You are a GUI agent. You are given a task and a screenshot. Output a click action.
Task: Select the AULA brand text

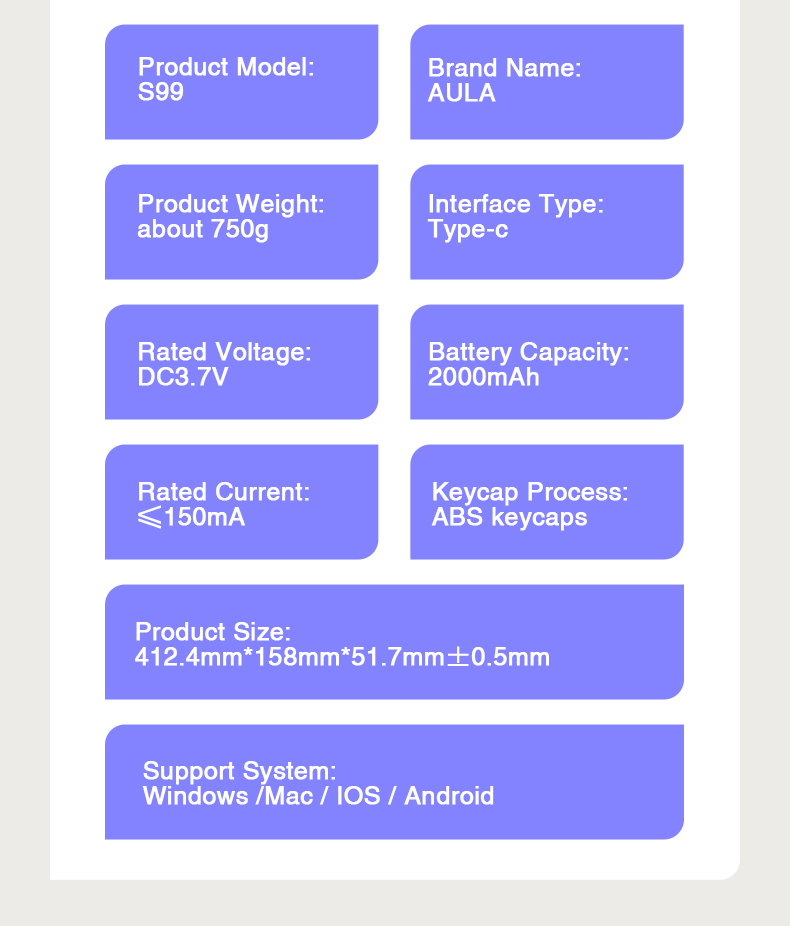[x=461, y=93]
